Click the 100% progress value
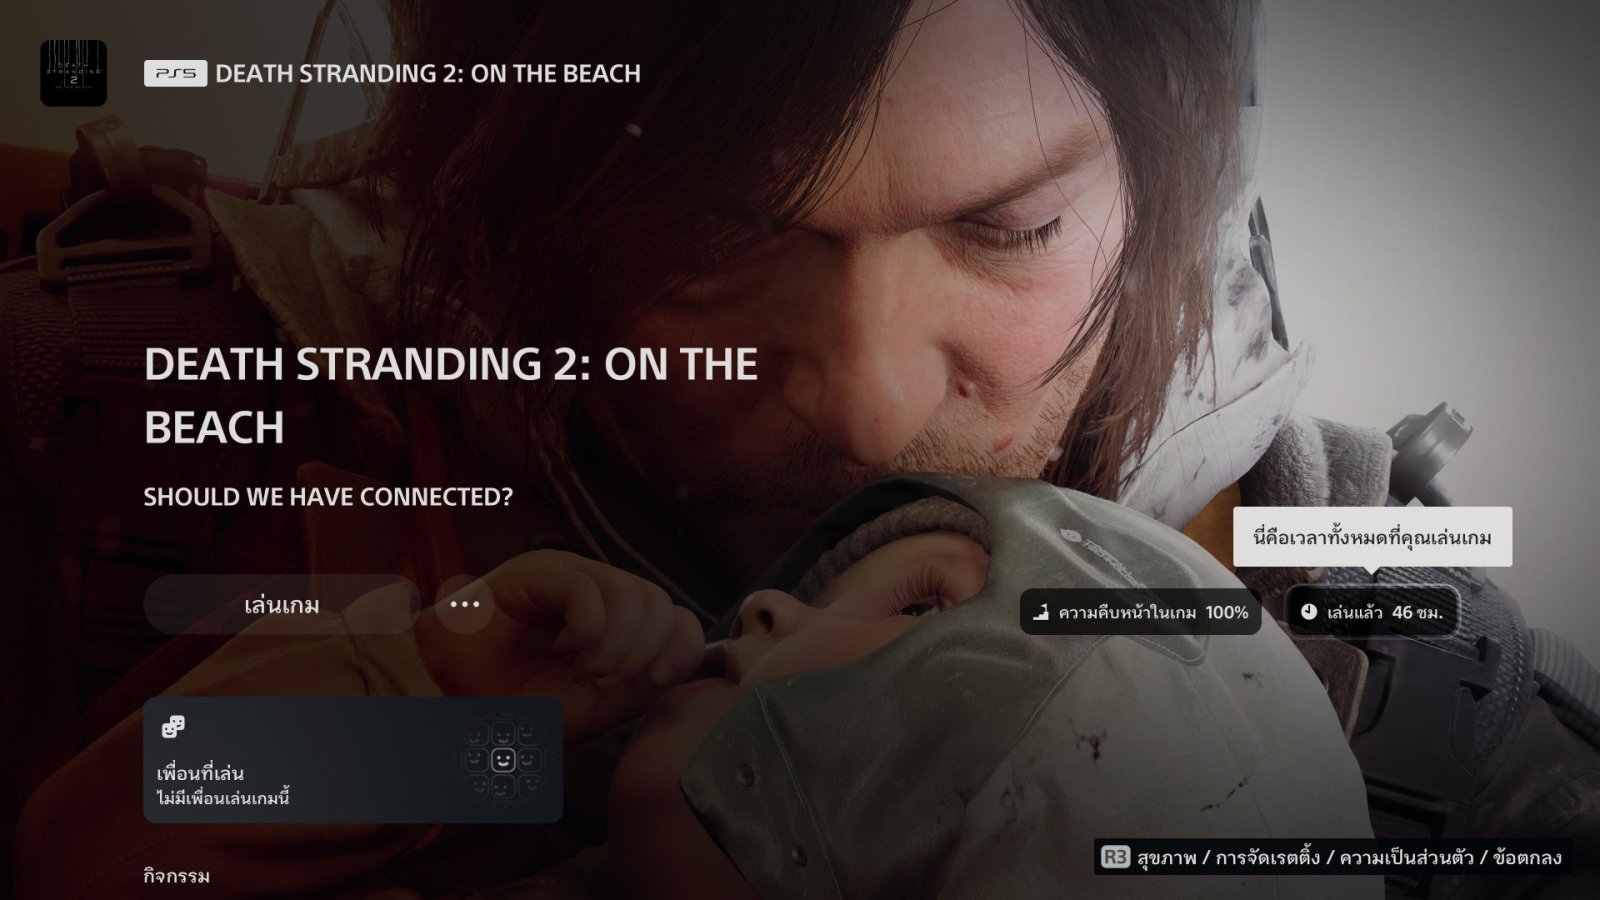This screenshot has width=1600, height=900. tap(1227, 612)
